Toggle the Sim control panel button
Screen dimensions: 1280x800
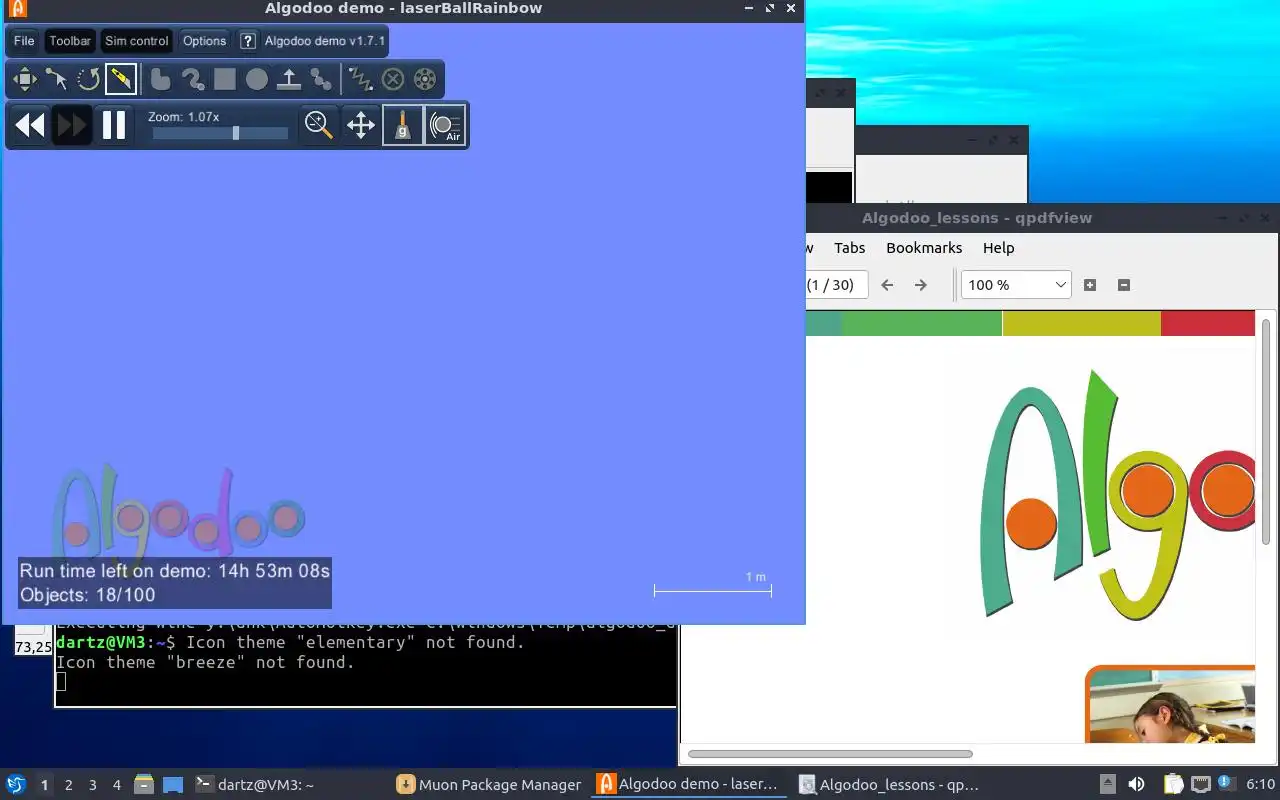point(137,41)
